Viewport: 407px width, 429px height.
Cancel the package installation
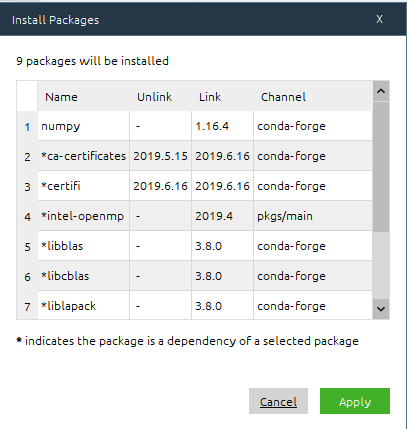click(278, 401)
